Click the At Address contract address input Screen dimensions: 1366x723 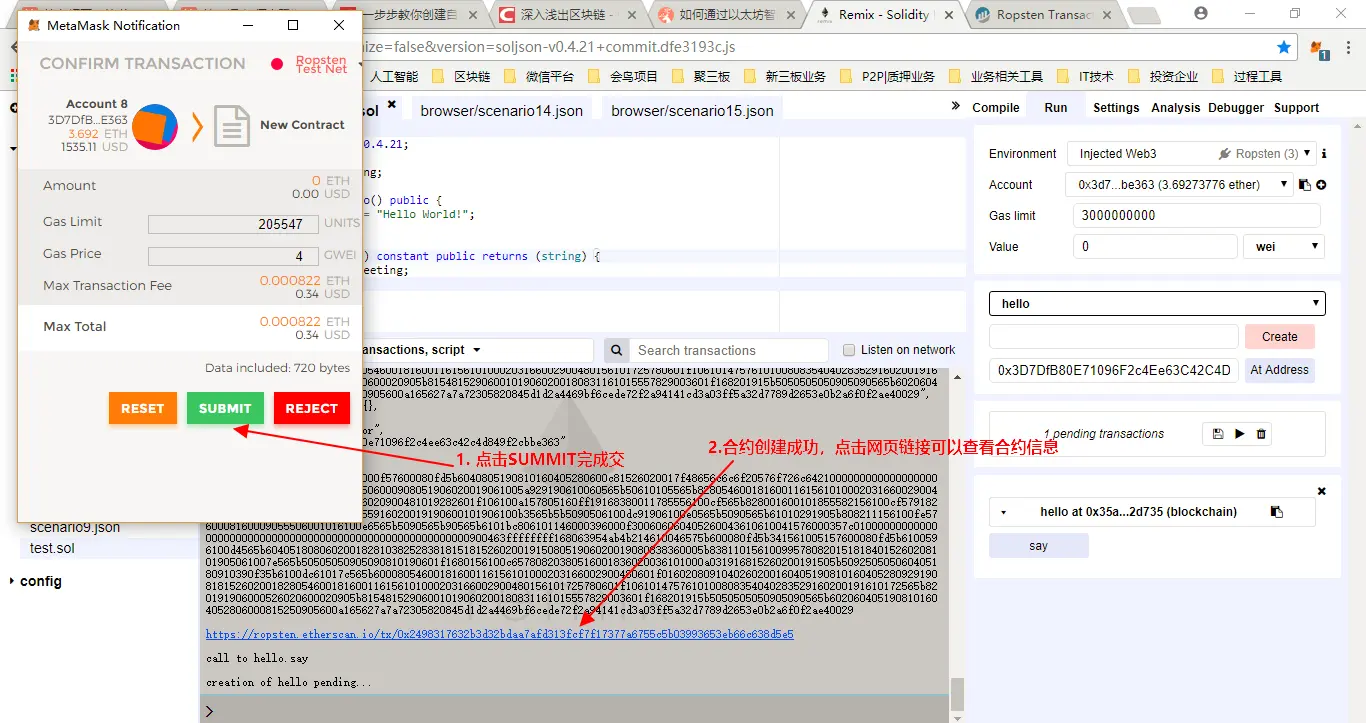[1113, 370]
